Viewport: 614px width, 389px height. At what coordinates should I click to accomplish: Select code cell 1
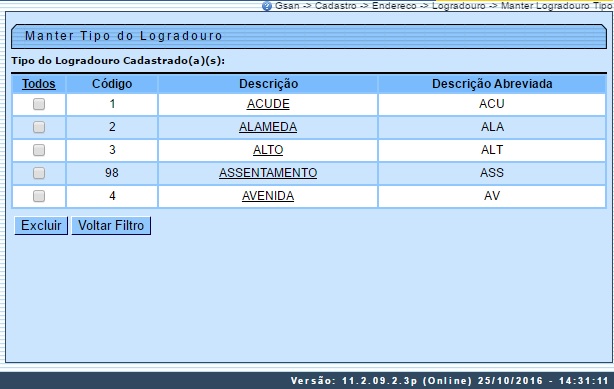tap(112, 104)
